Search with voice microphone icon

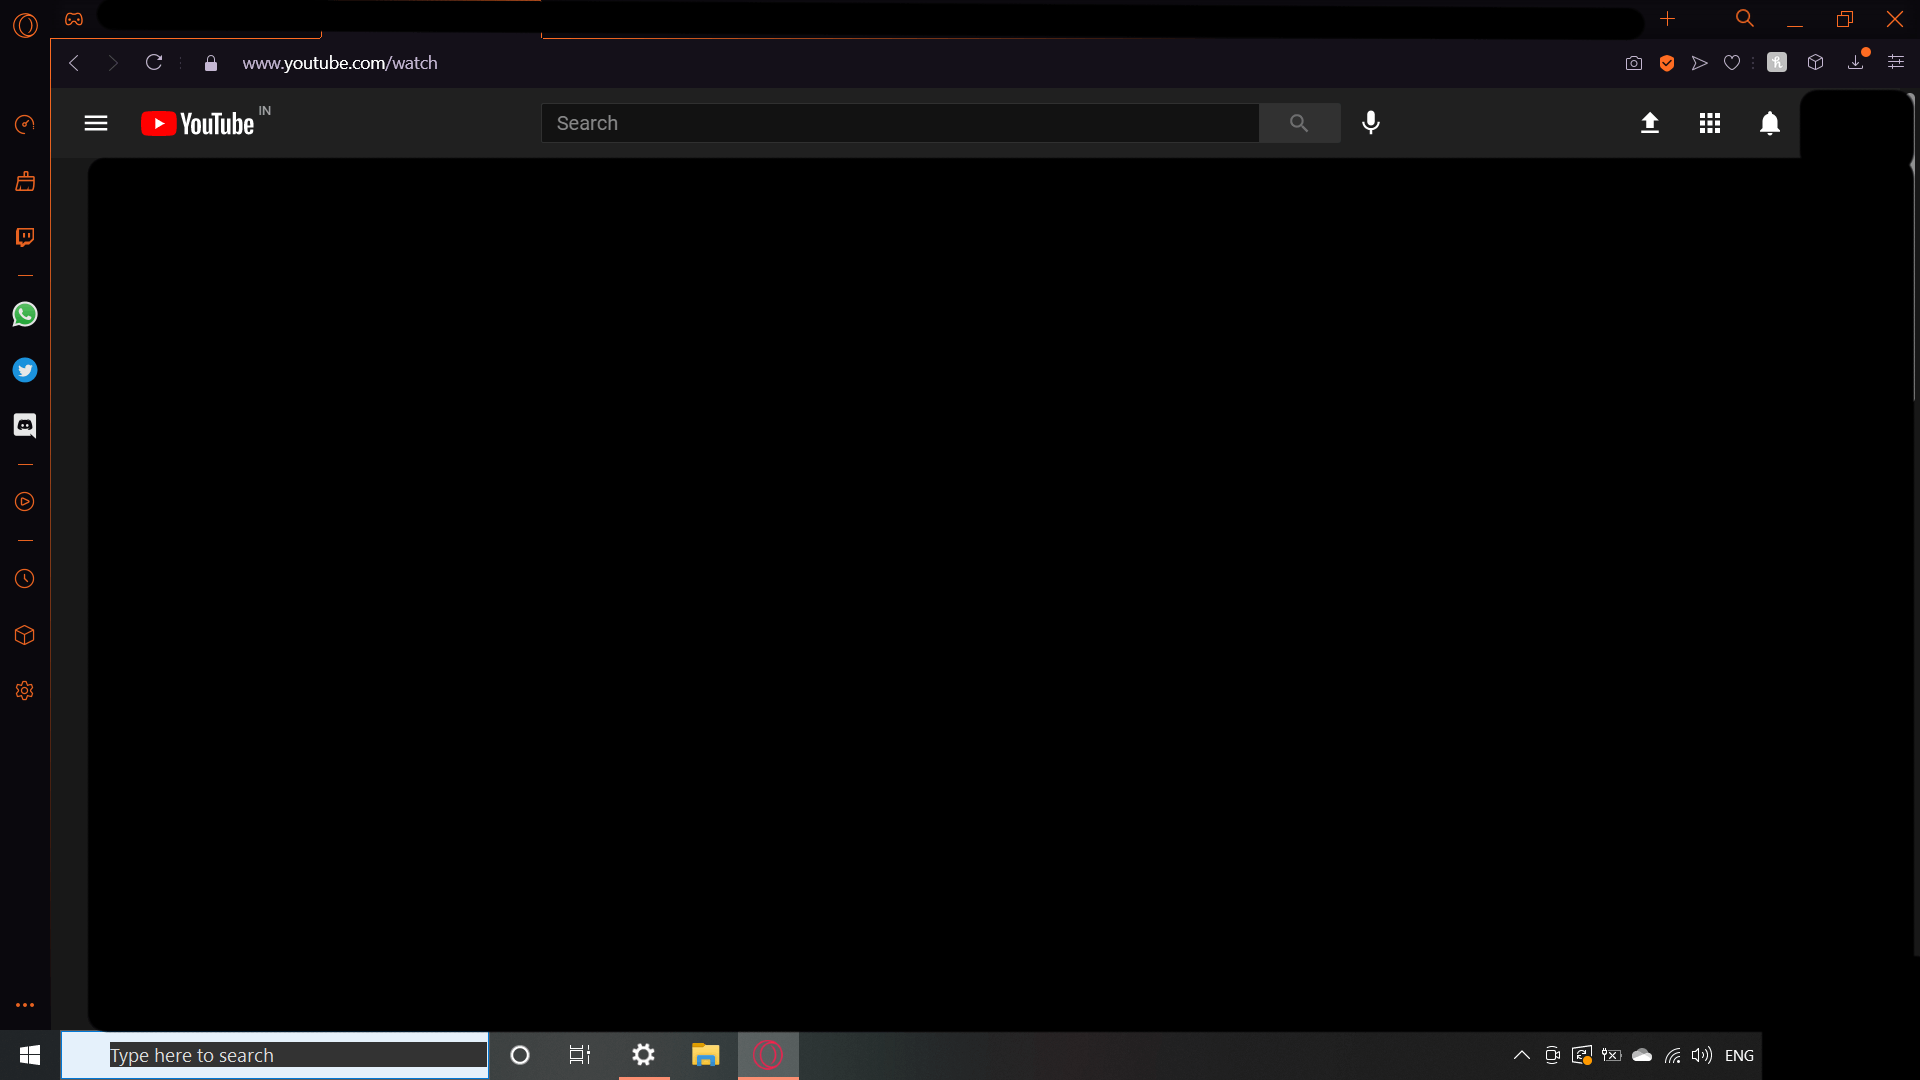point(1371,122)
